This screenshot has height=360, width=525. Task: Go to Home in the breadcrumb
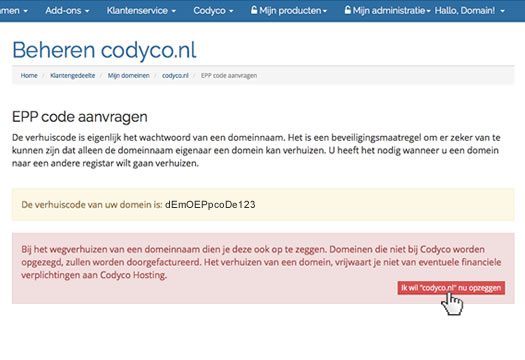29,76
